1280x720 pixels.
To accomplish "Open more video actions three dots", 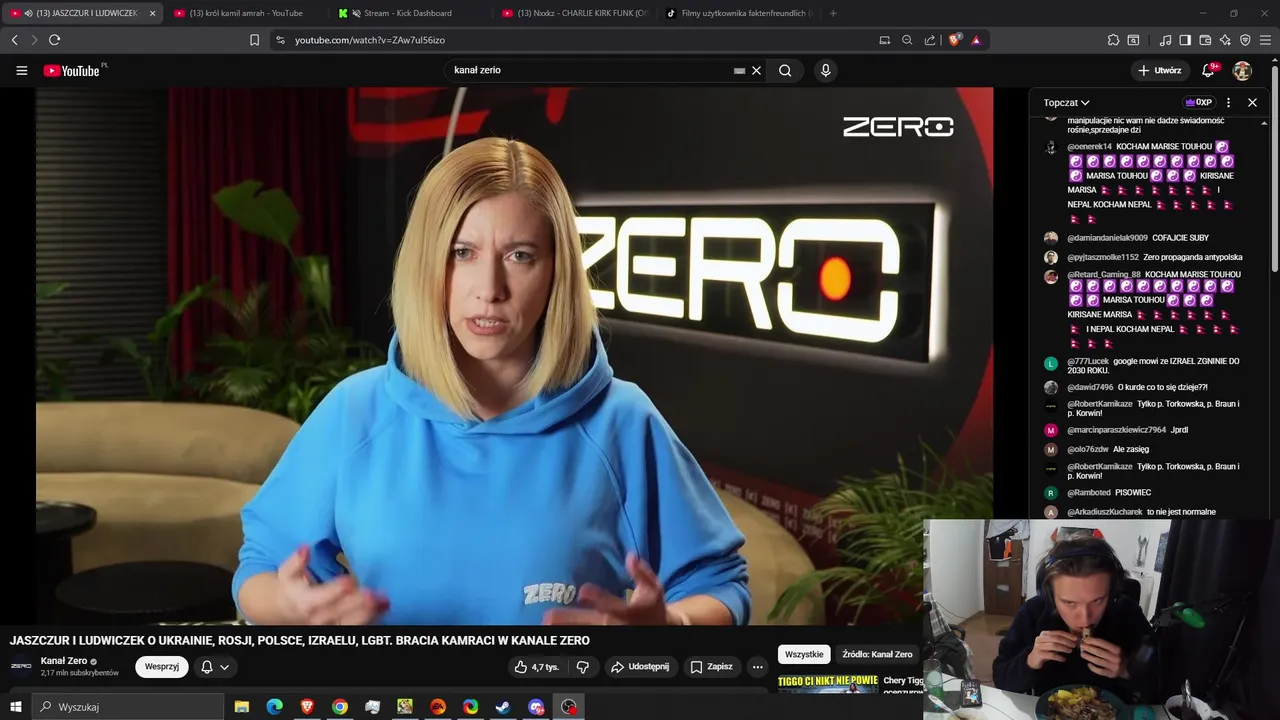I will pos(757,667).
